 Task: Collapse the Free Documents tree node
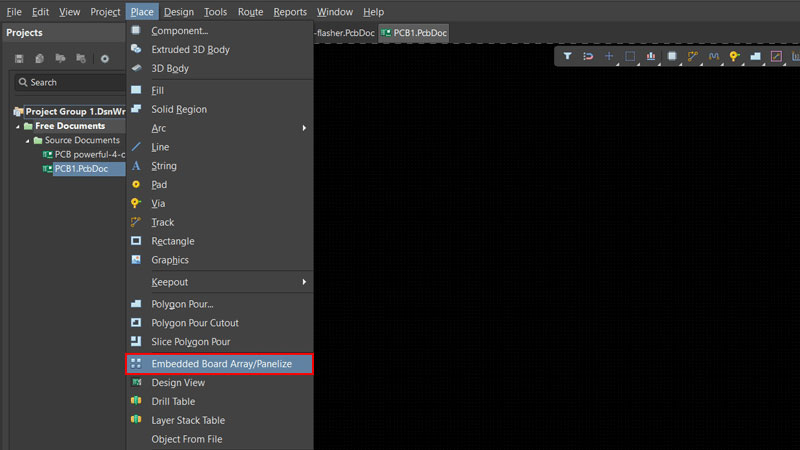click(x=17, y=126)
